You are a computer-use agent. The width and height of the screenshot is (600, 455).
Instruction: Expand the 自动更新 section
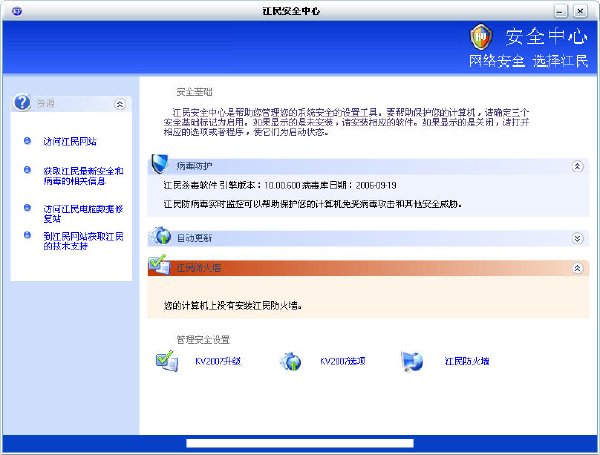pyautogui.click(x=577, y=238)
